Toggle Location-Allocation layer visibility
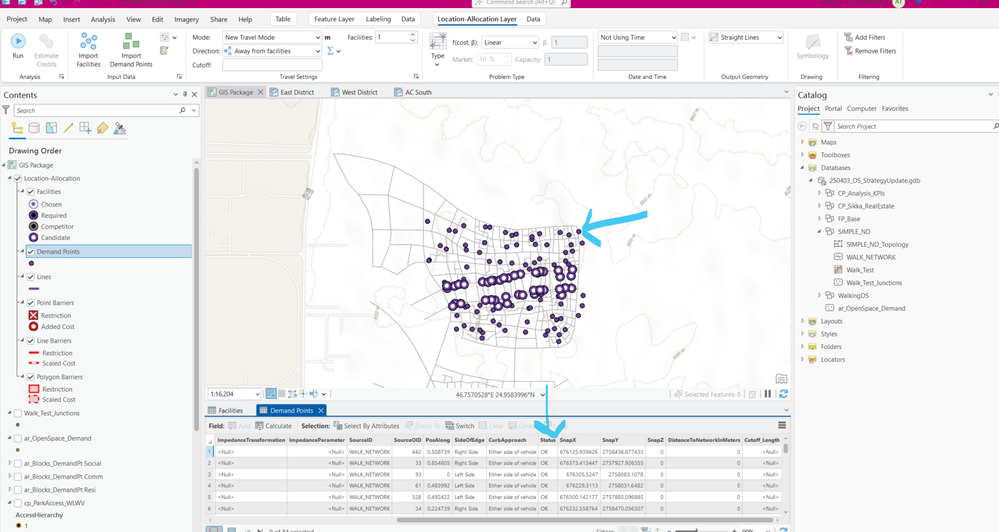Screen dimensions: 999x532 pos(18,178)
